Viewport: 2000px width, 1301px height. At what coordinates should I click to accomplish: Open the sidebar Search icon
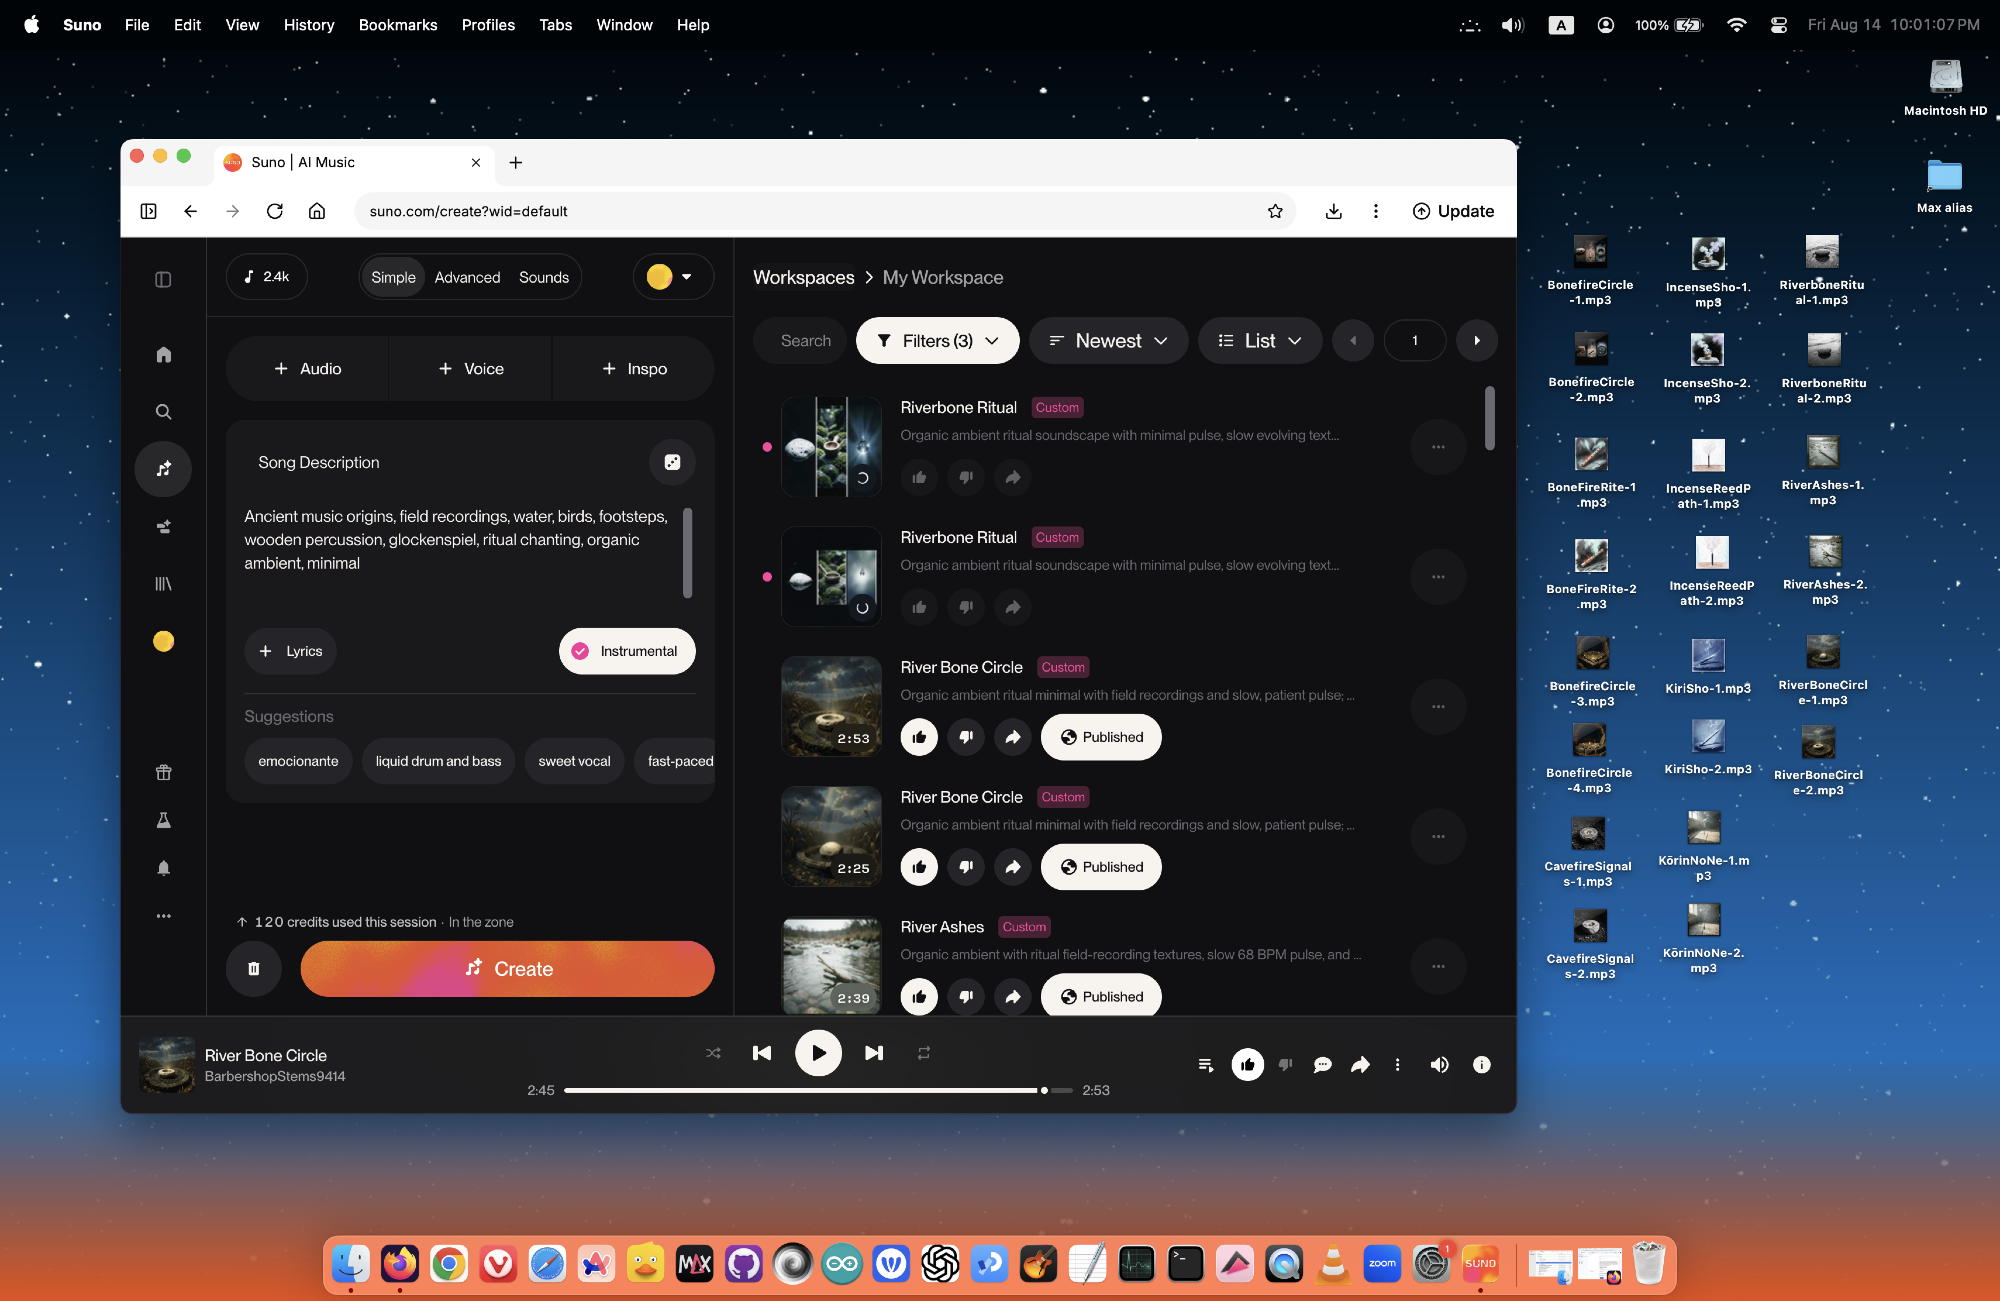click(x=163, y=412)
